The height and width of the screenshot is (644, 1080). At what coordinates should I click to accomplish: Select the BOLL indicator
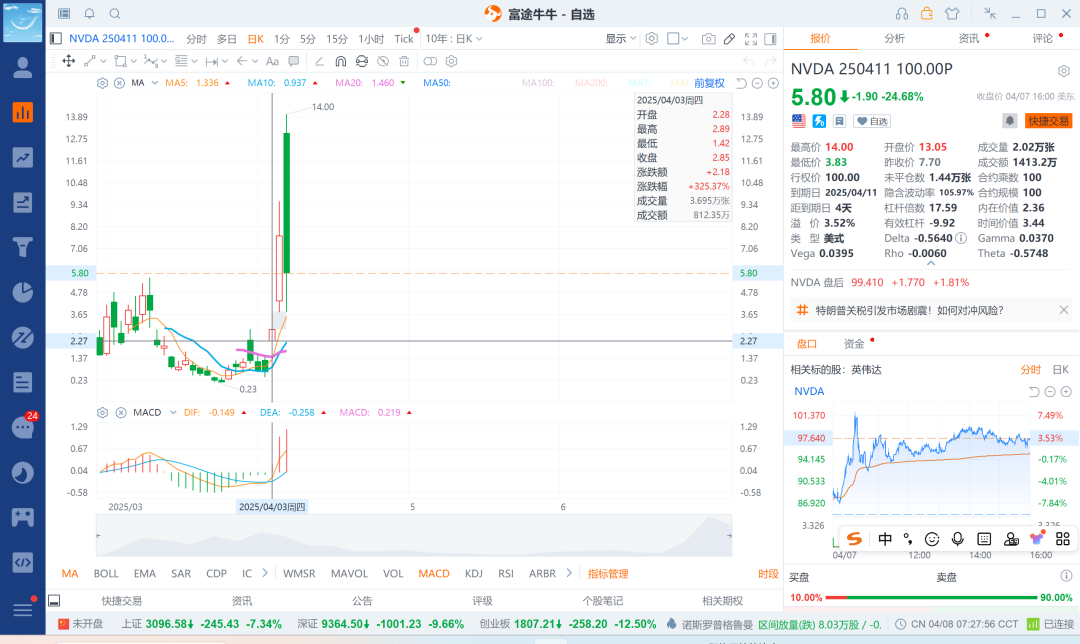(106, 573)
